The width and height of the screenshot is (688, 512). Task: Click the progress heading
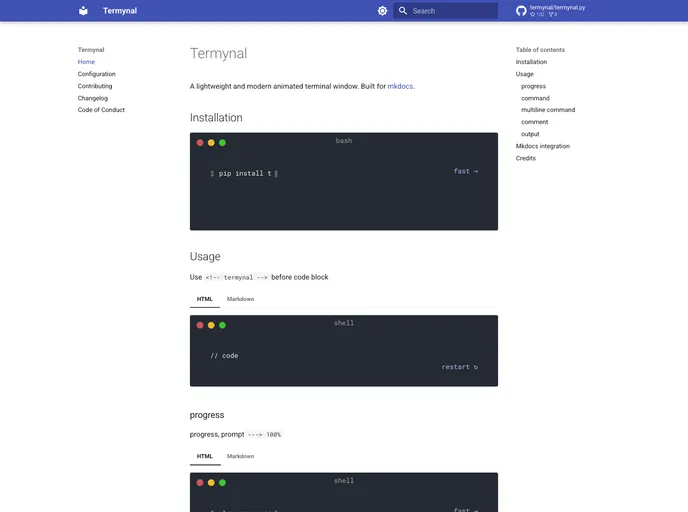coord(207,415)
